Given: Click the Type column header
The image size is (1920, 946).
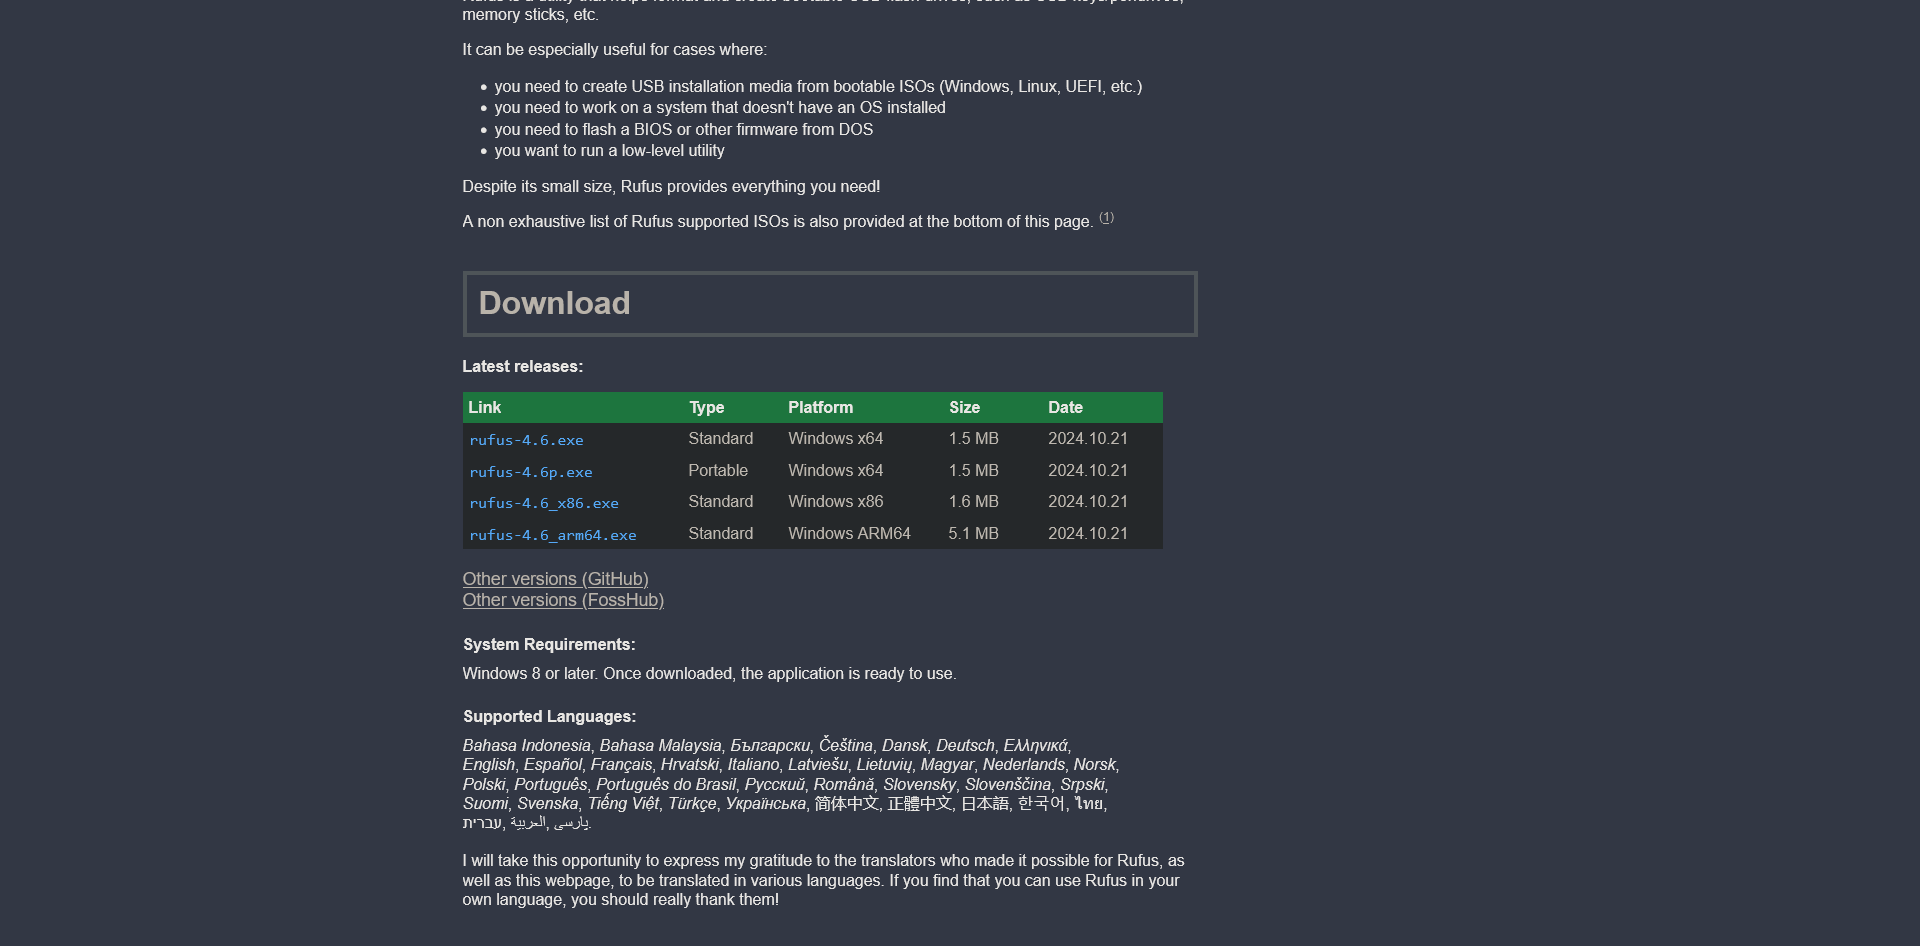Looking at the screenshot, I should (x=706, y=407).
